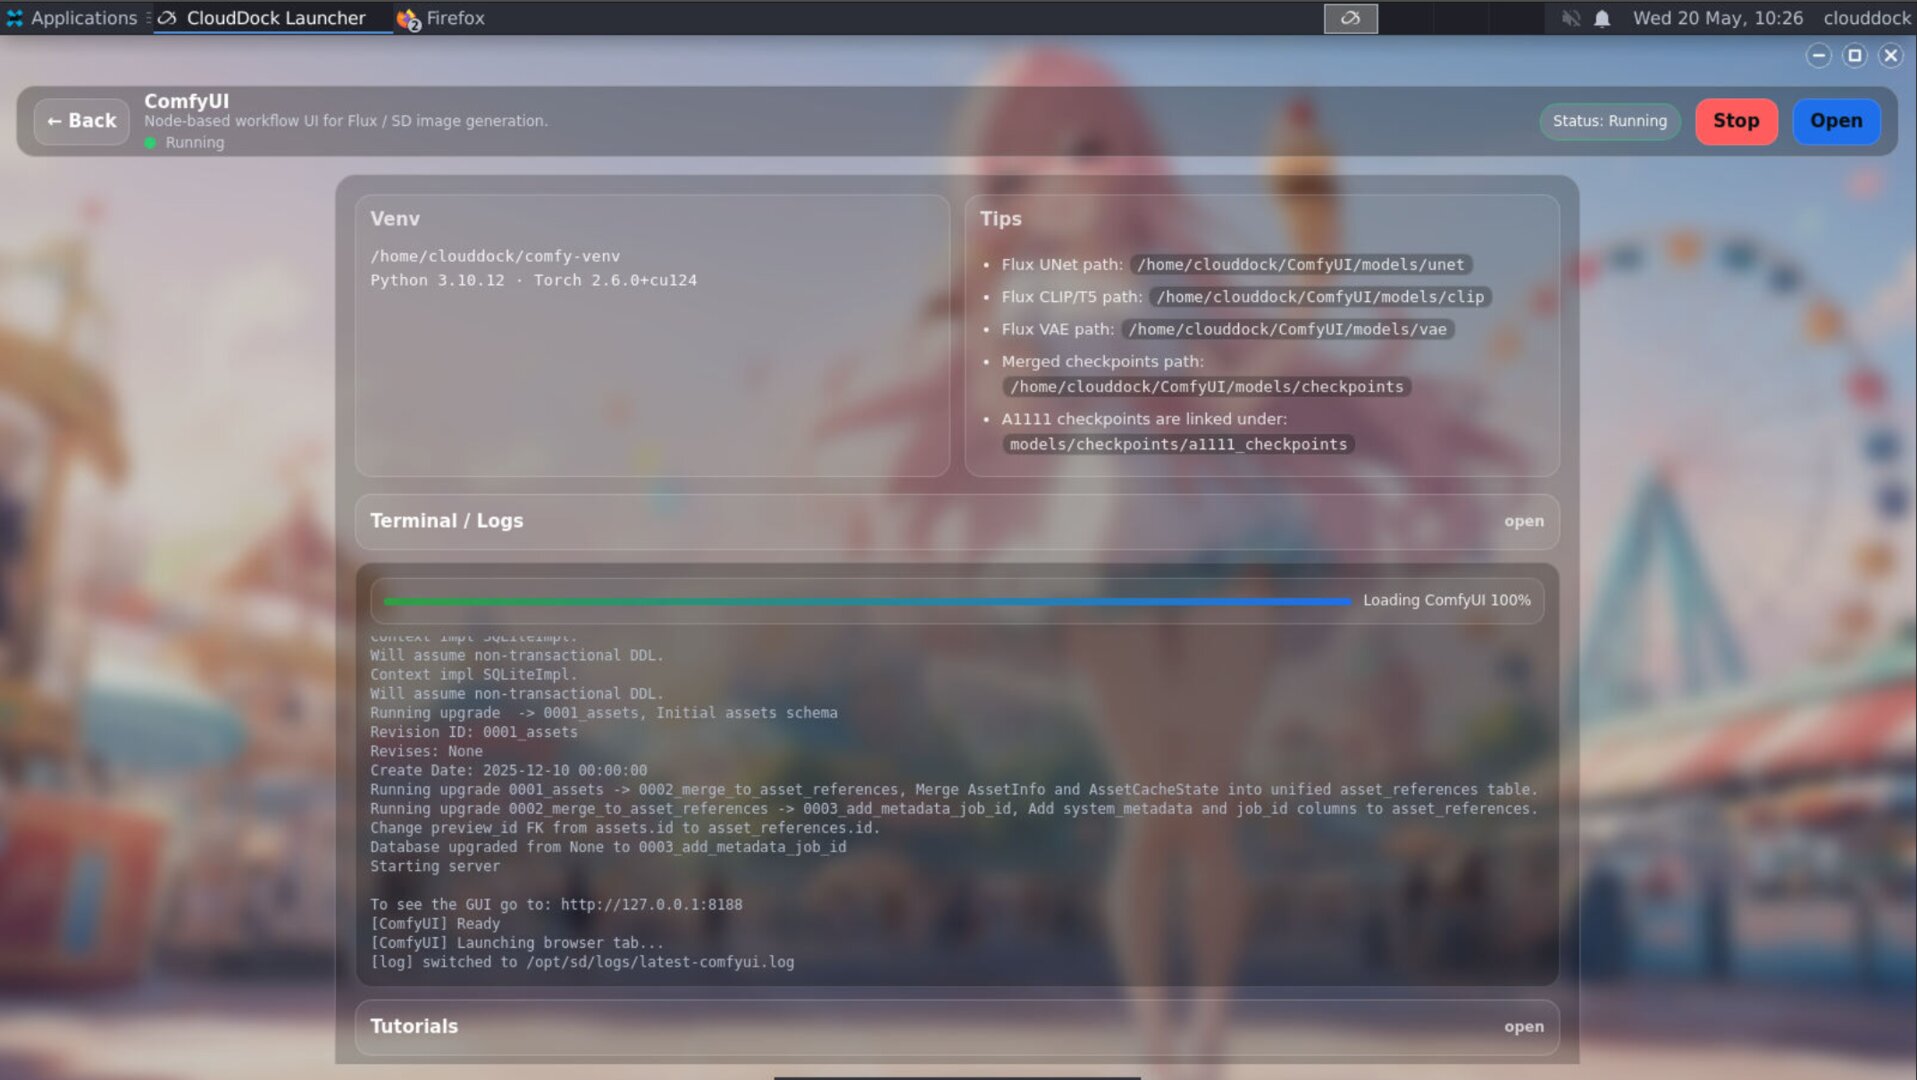Click the CloudDock Launcher taskbar icon

tap(168, 18)
